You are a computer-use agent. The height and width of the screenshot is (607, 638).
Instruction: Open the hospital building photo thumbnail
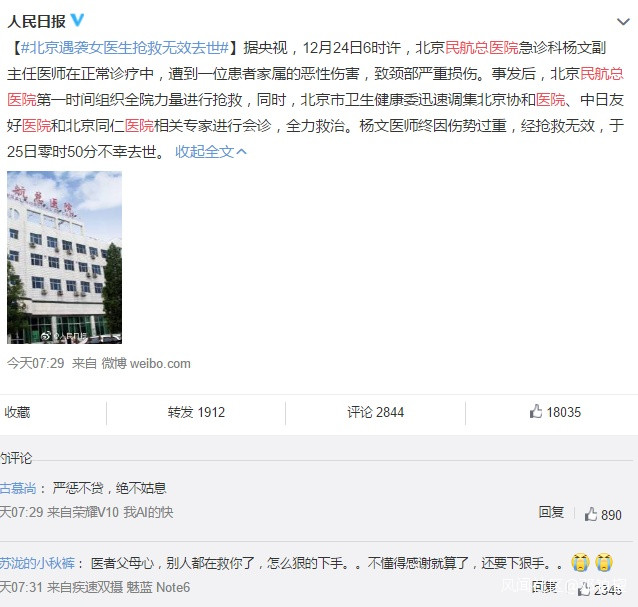(x=64, y=257)
